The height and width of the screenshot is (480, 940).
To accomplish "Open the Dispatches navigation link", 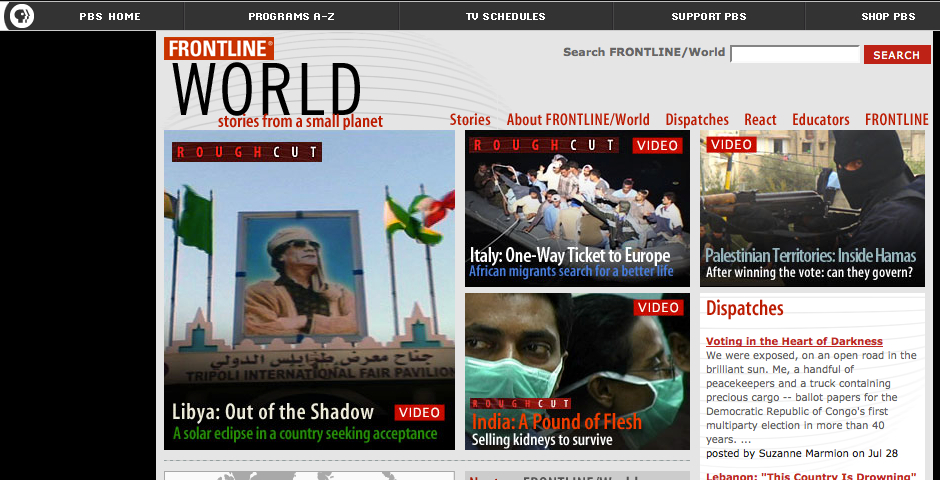I will [697, 120].
